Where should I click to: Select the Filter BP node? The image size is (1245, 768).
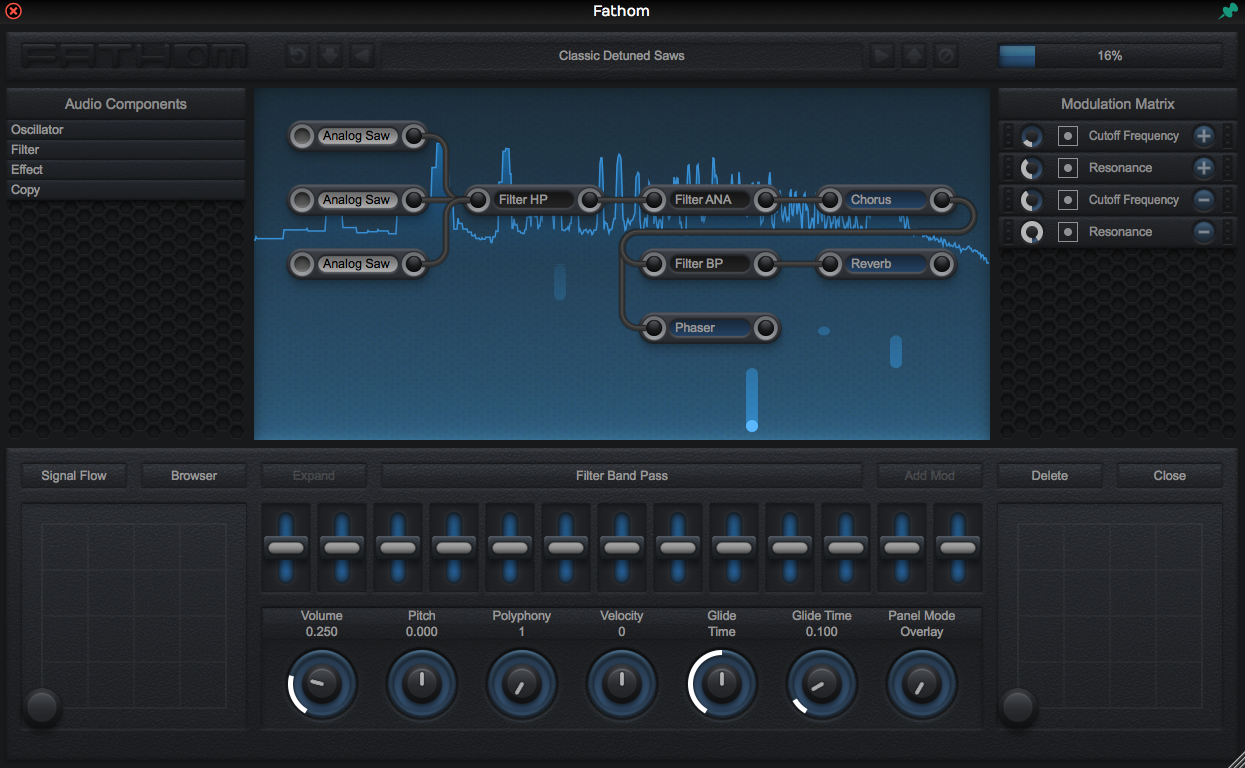[x=711, y=264]
